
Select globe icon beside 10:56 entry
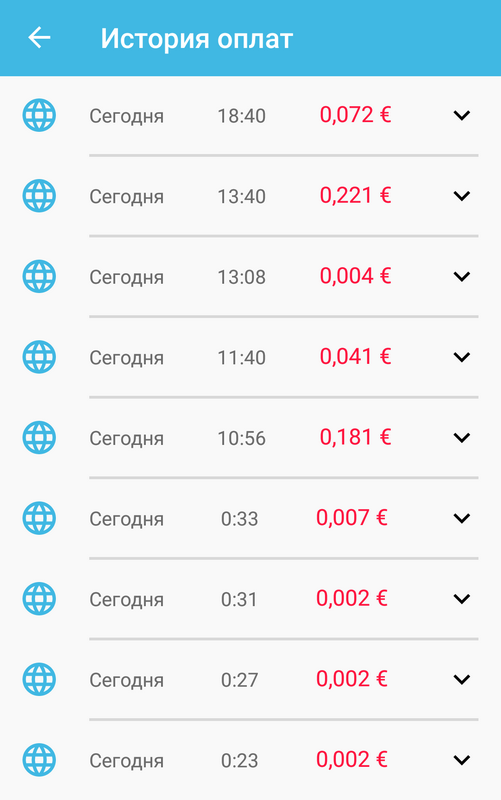click(x=39, y=438)
